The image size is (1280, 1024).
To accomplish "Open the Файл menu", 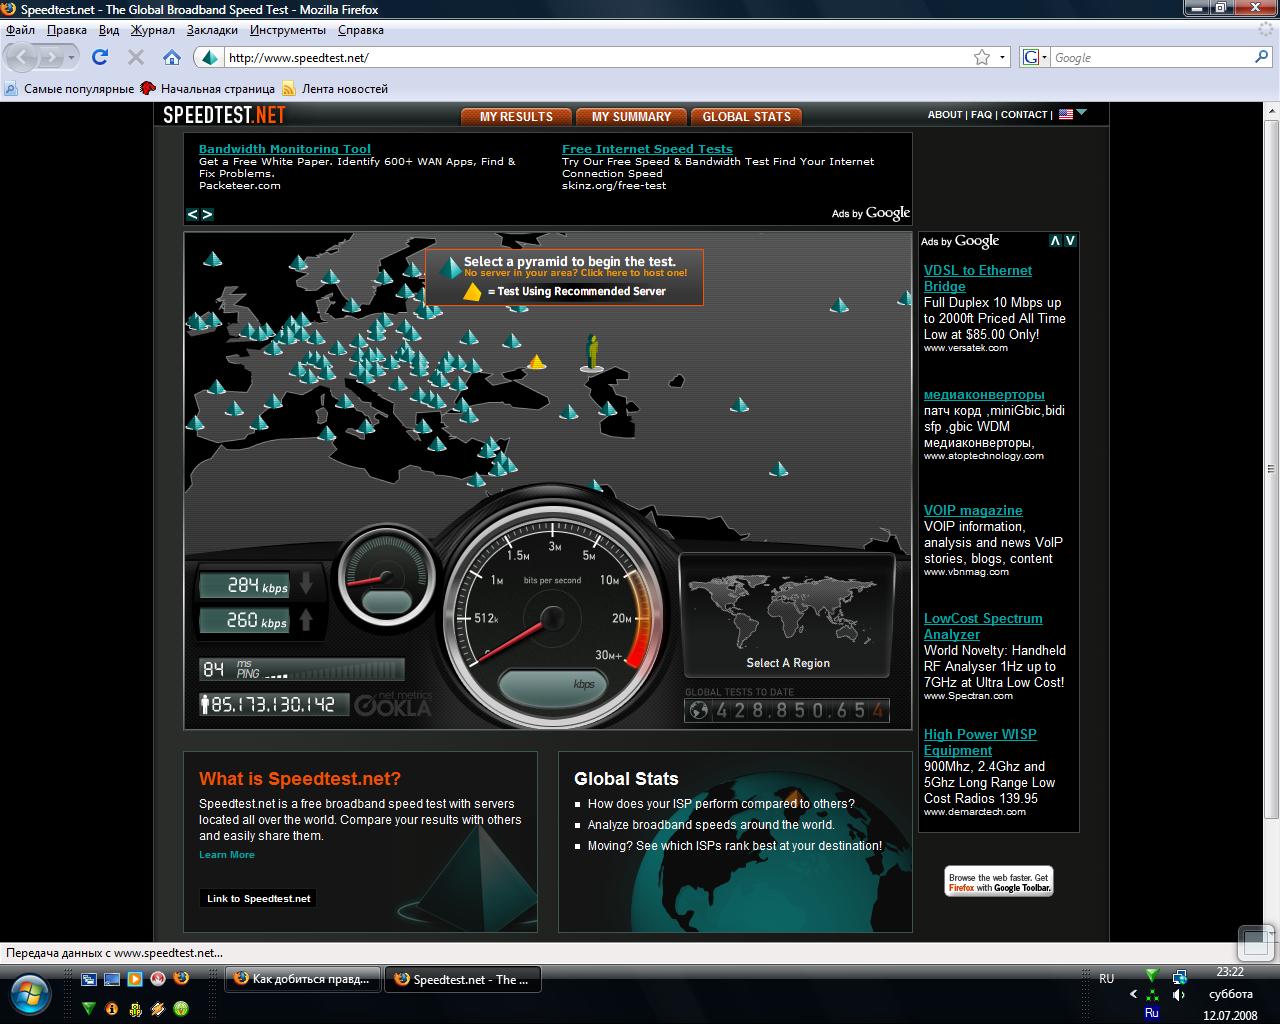I will coord(20,30).
